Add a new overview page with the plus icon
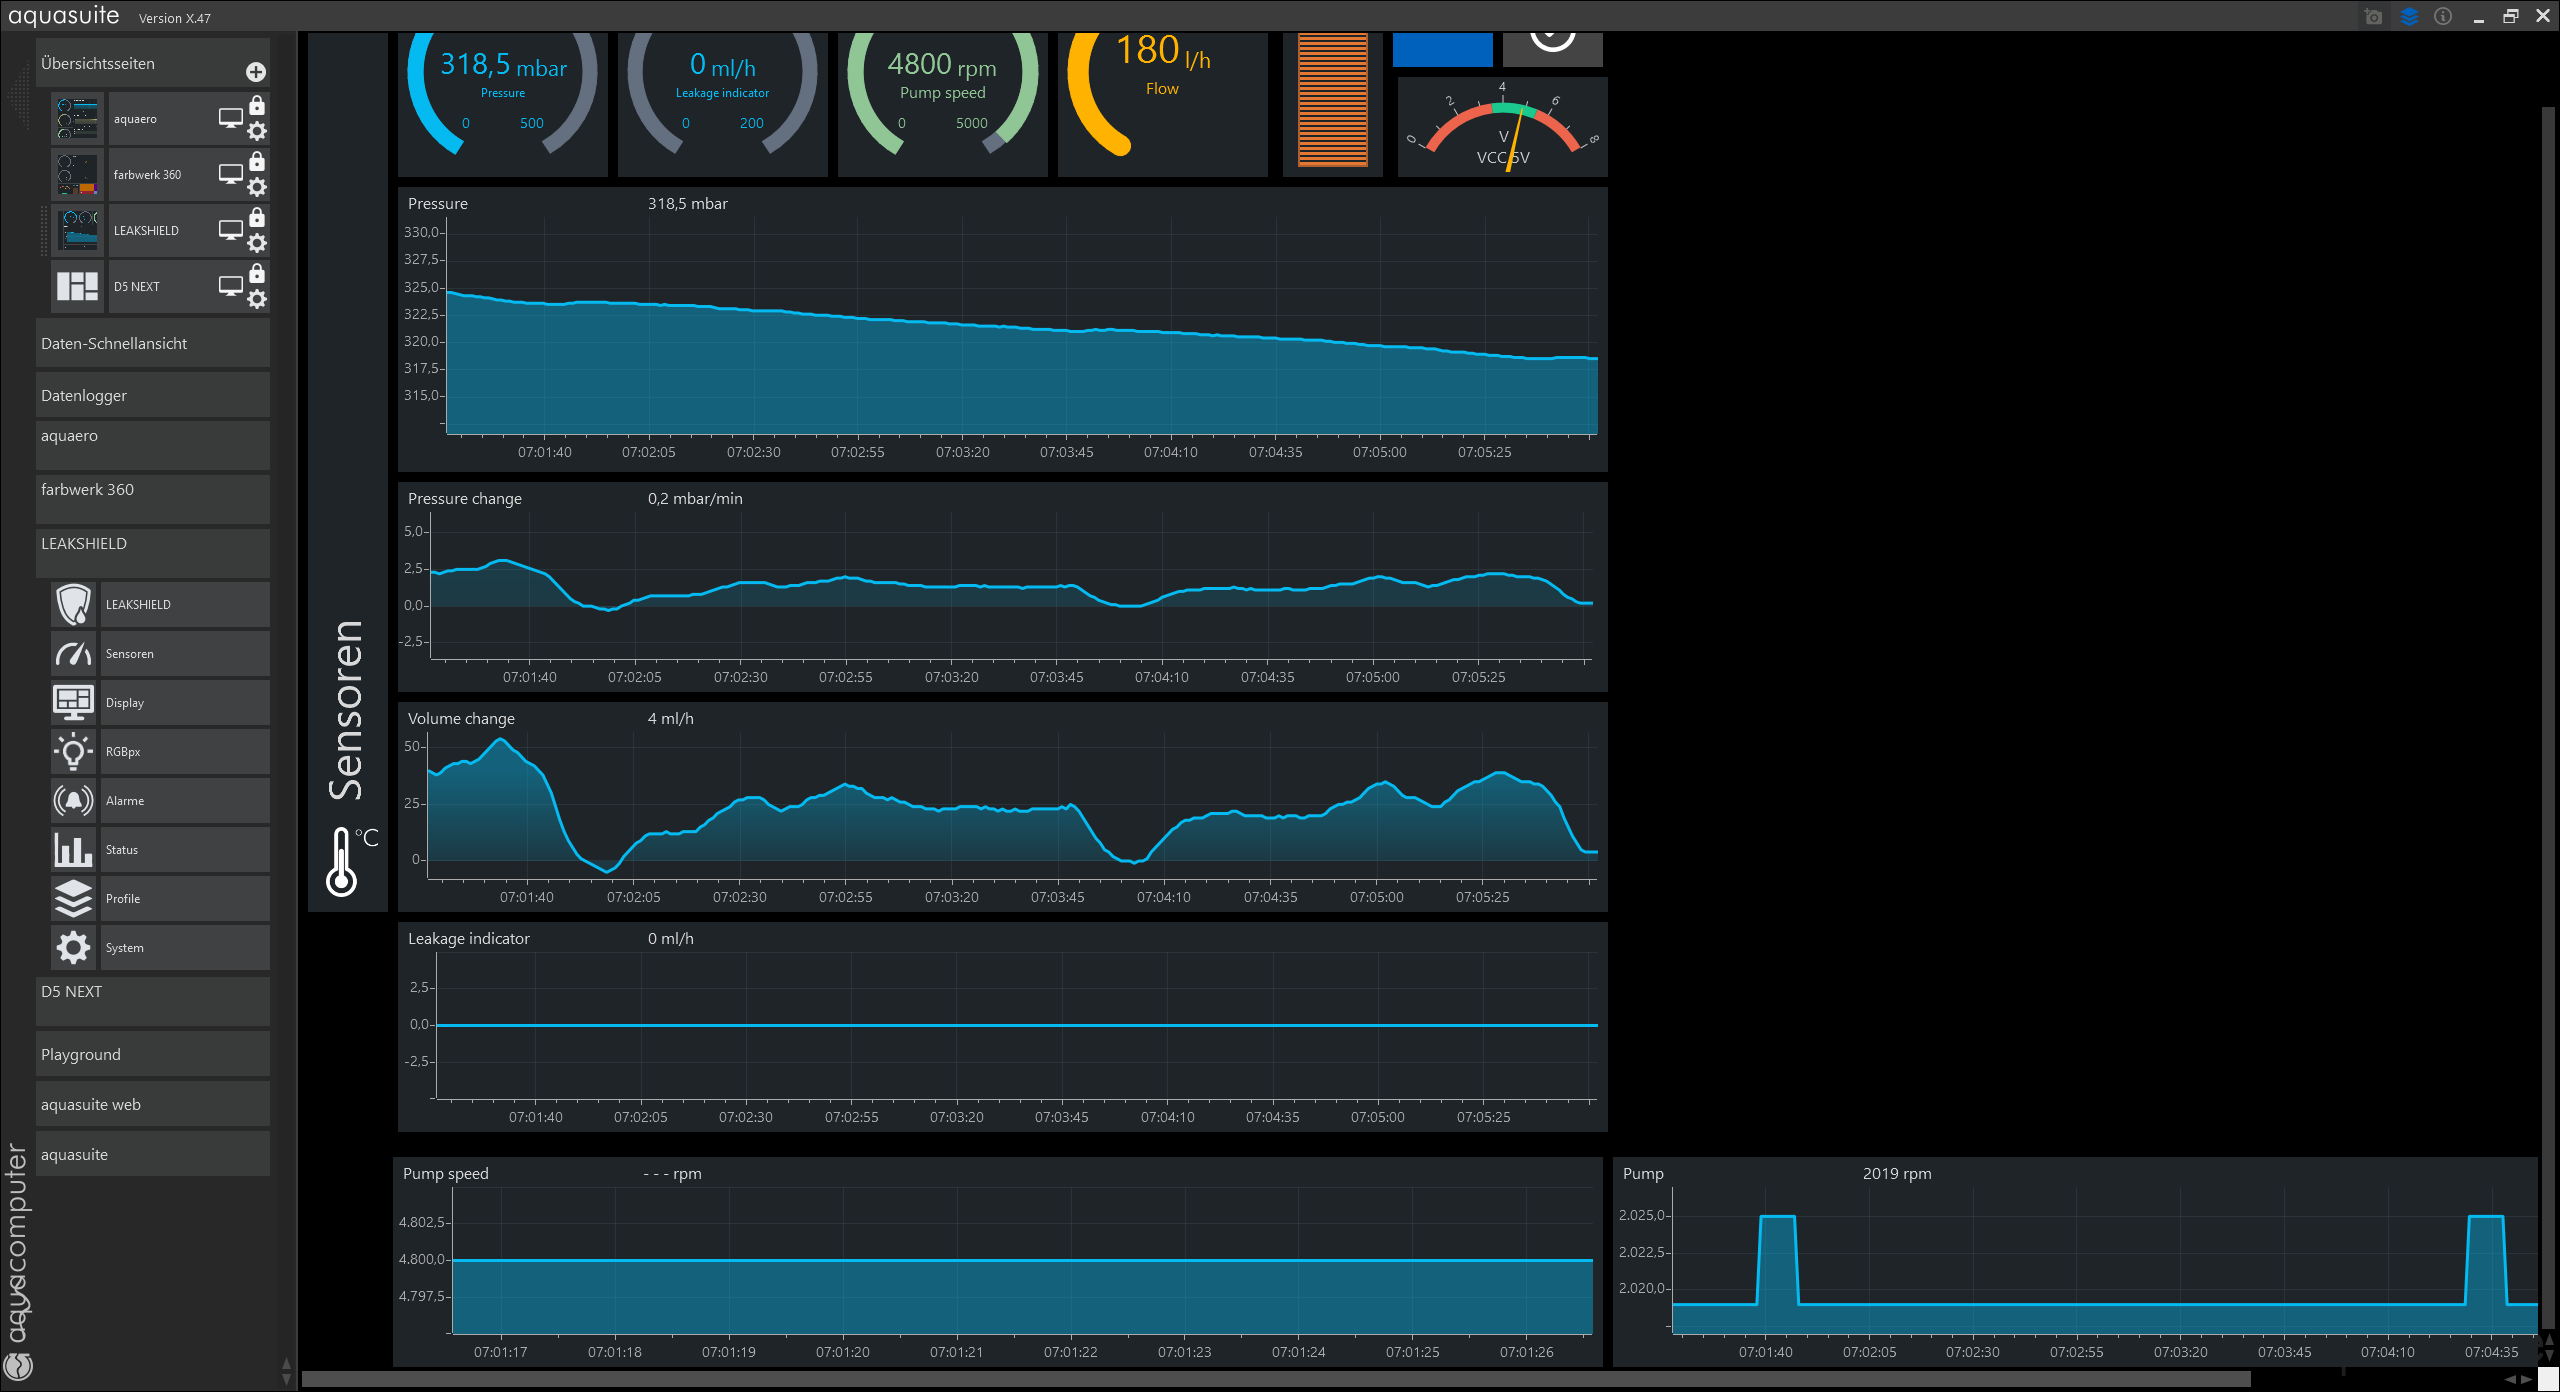The width and height of the screenshot is (2560, 1392). tap(256, 72)
